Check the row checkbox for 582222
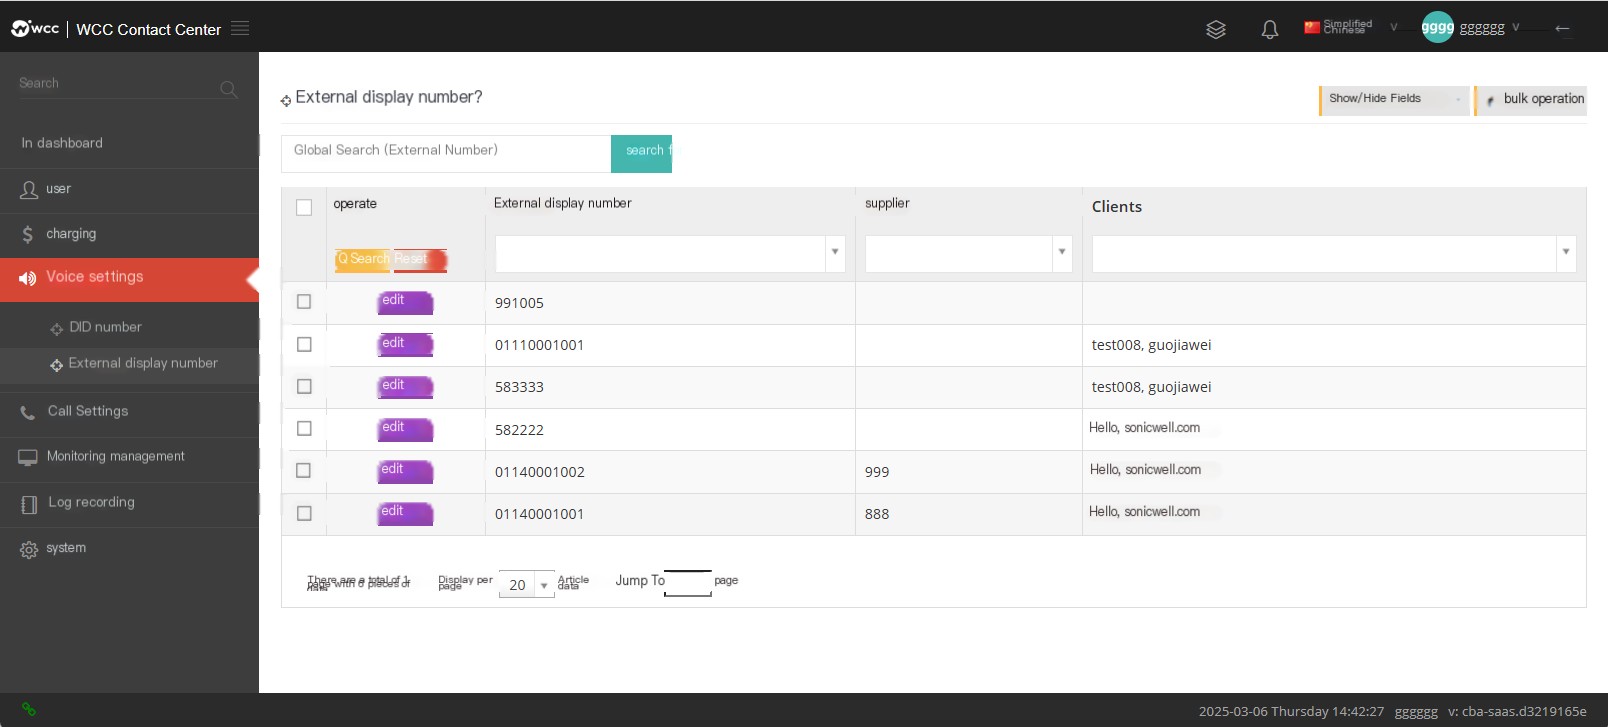Viewport: 1608px width, 727px height. point(304,428)
